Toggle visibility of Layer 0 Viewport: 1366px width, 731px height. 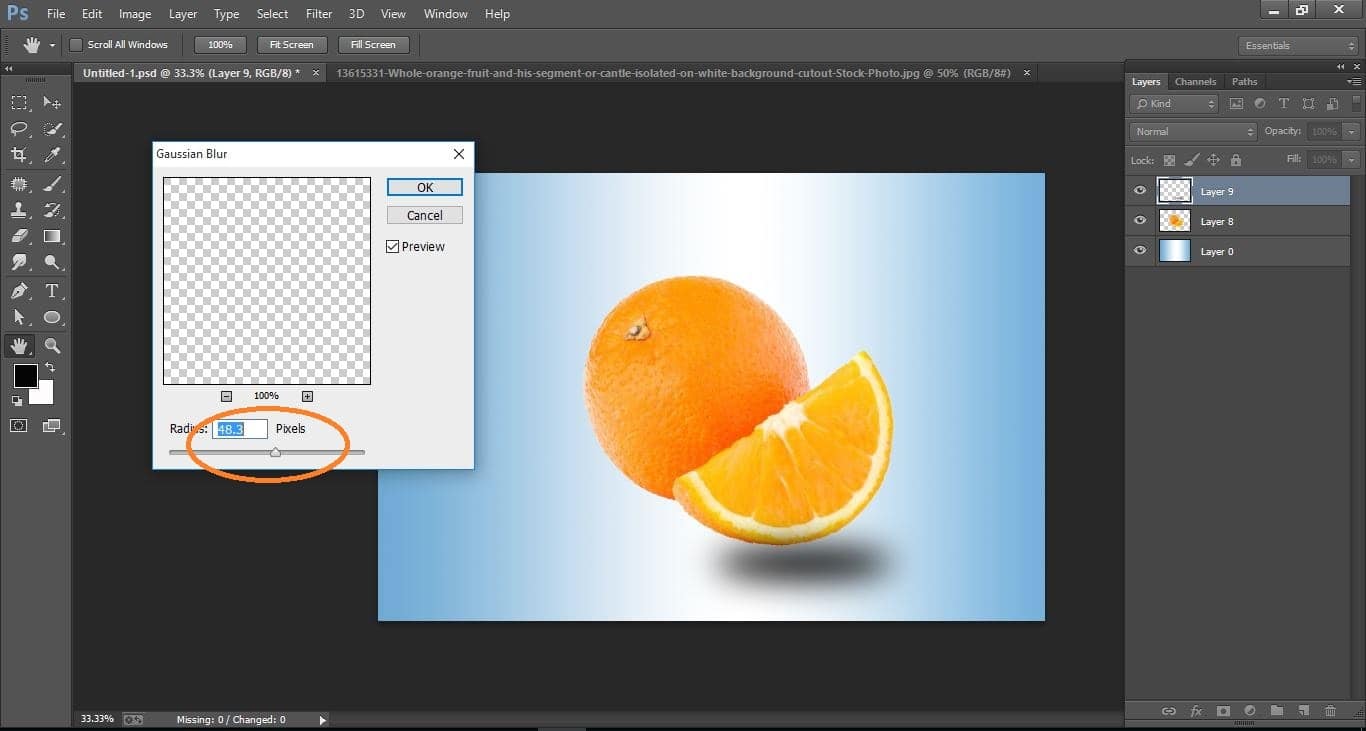point(1139,251)
